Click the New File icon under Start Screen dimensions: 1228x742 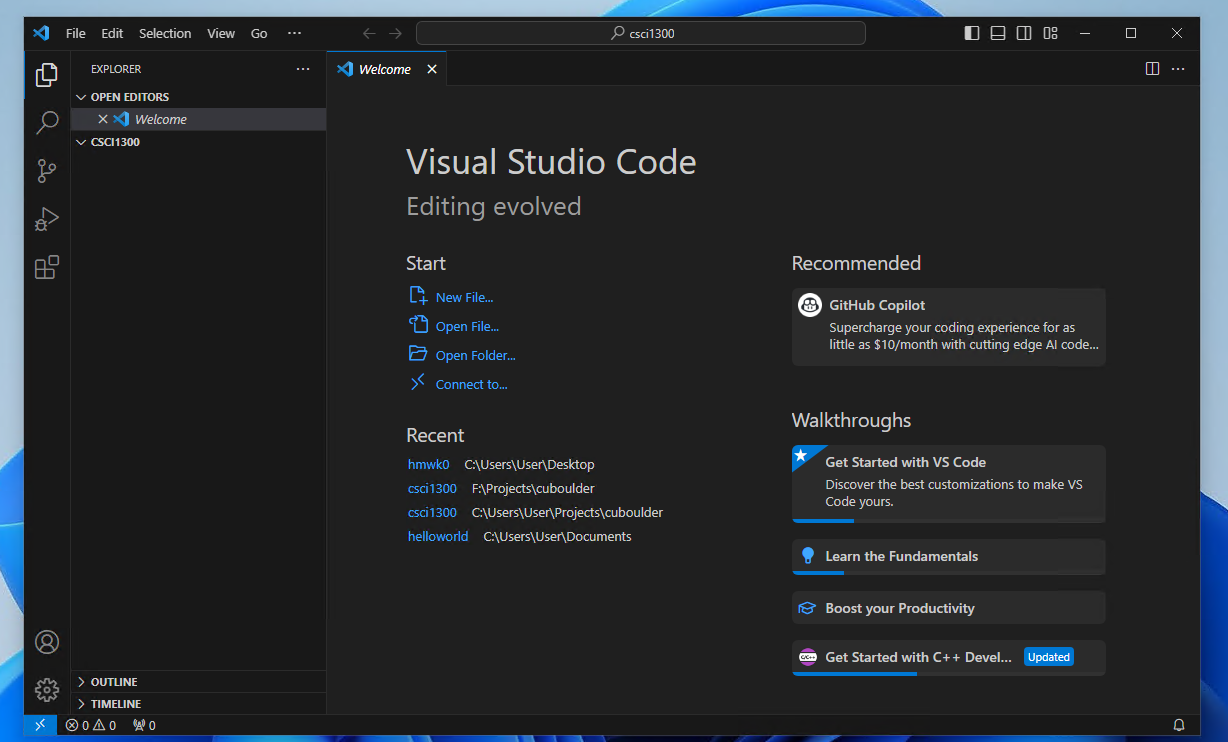[x=419, y=296]
